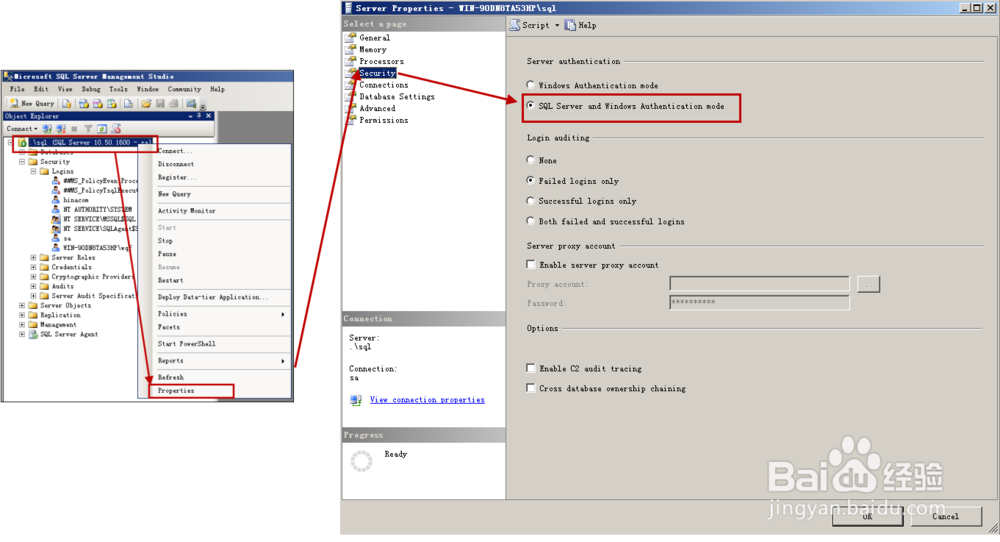Click the Security folder icon in tree
This screenshot has width=1000, height=542.
click(x=33, y=162)
